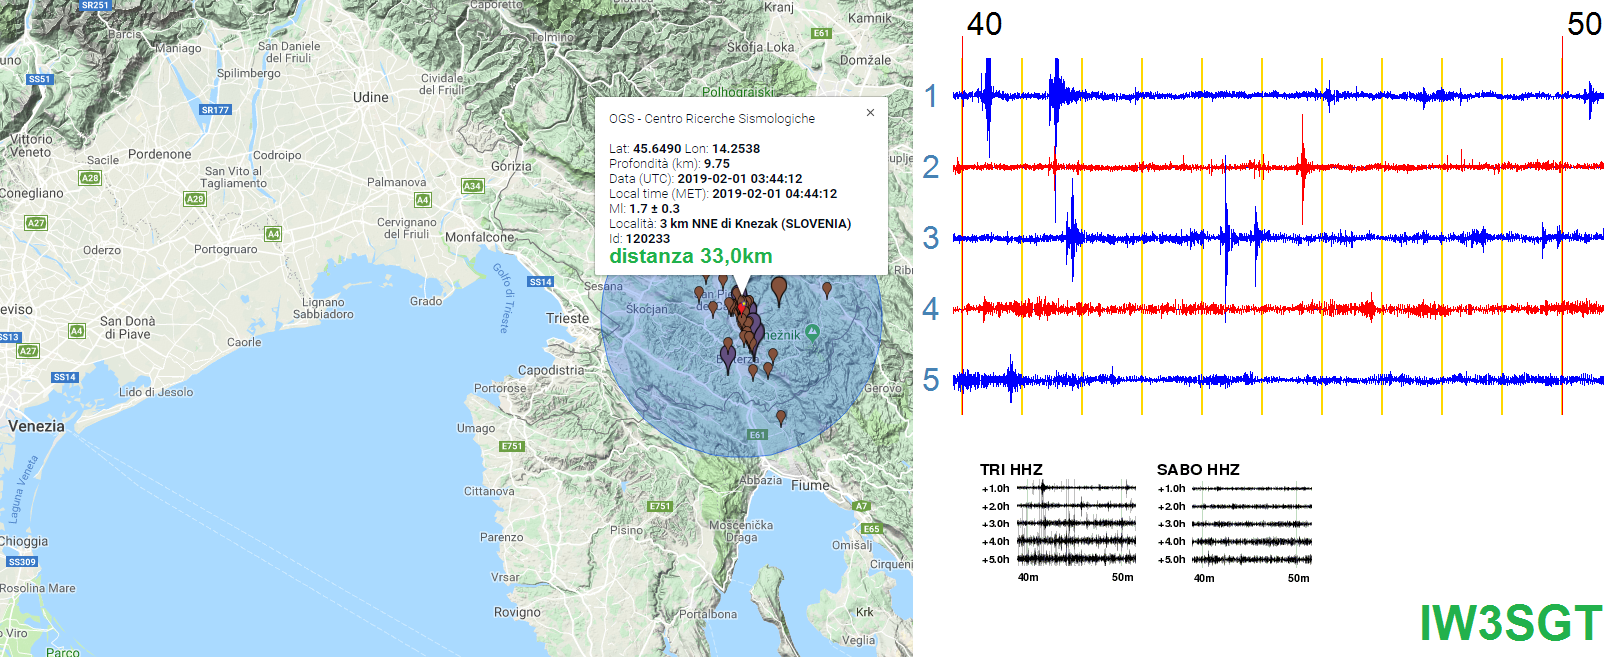Close the OGS earthquake info popup

[x=870, y=113]
